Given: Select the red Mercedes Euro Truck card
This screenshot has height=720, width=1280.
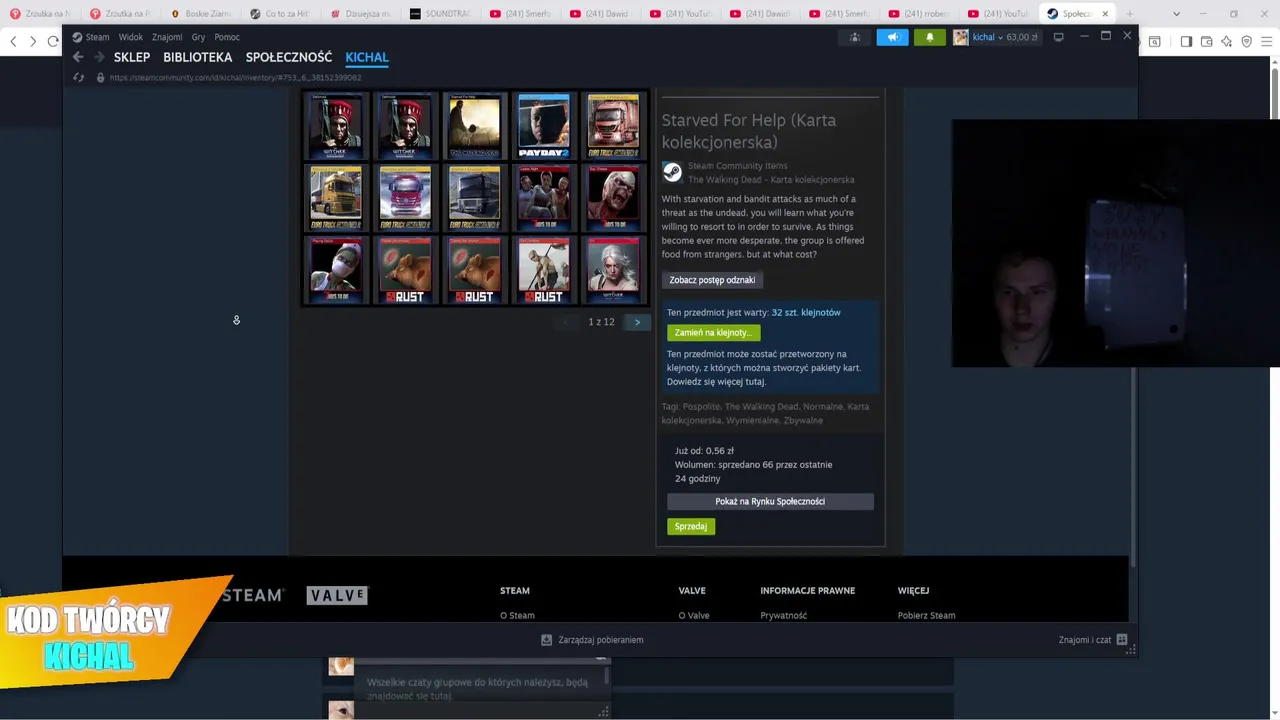Looking at the screenshot, I should [405, 197].
